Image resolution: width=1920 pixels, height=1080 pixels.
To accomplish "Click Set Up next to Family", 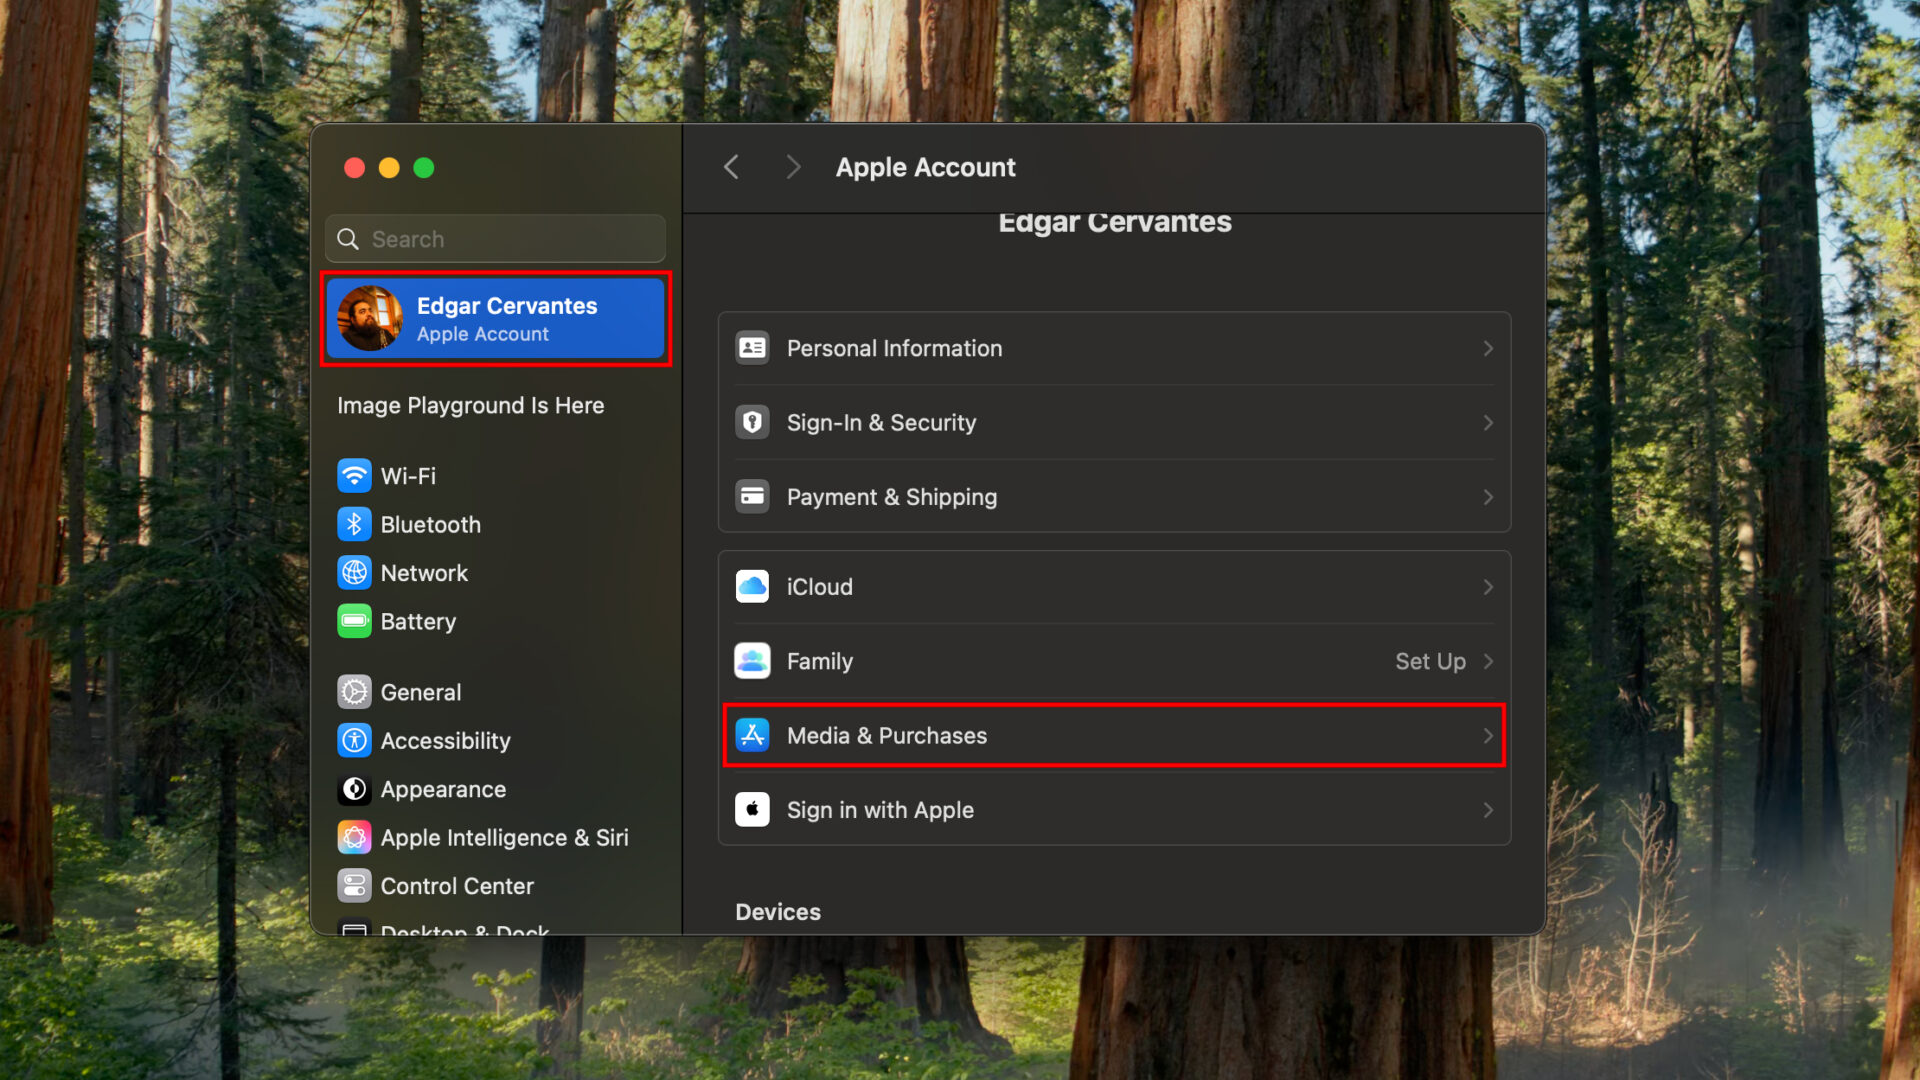I will 1430,661.
